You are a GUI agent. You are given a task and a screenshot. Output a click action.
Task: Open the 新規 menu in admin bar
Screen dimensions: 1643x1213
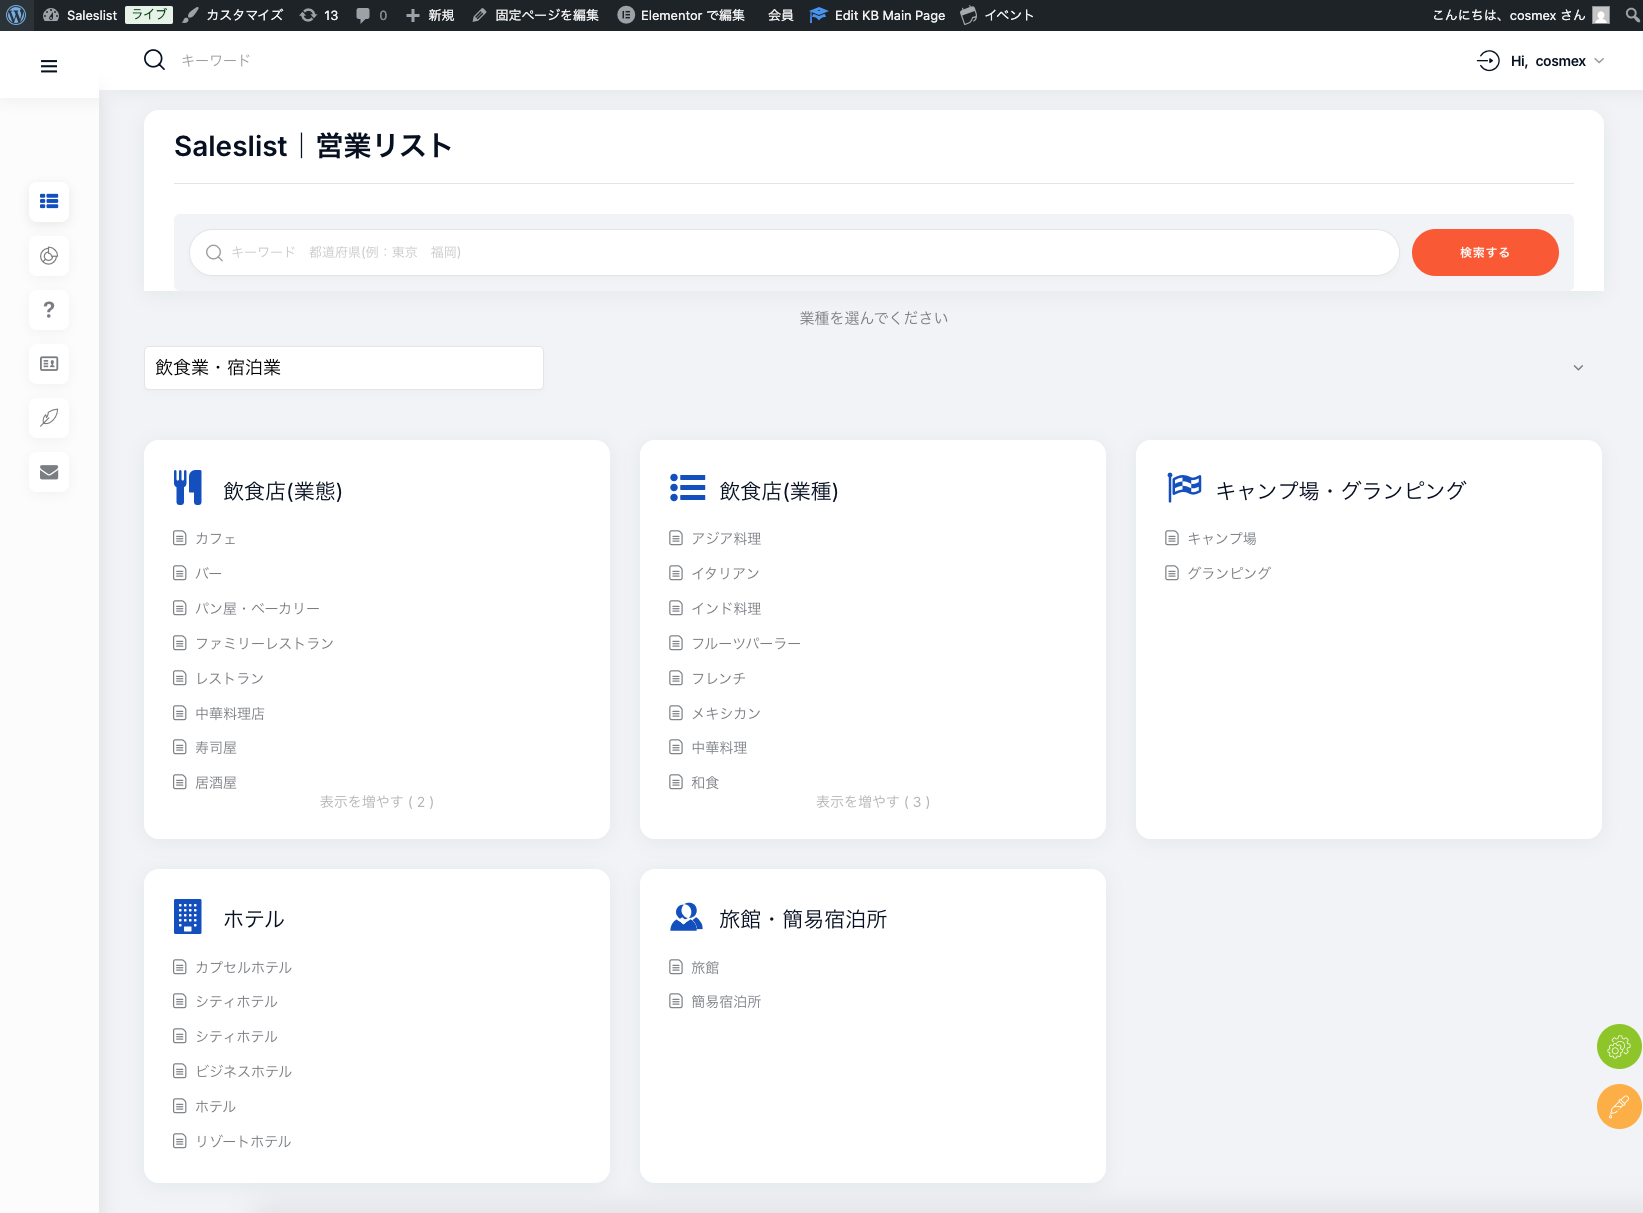point(430,15)
